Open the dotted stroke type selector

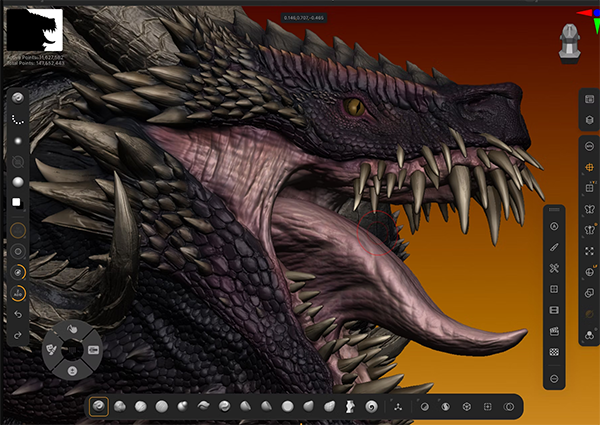click(x=18, y=119)
